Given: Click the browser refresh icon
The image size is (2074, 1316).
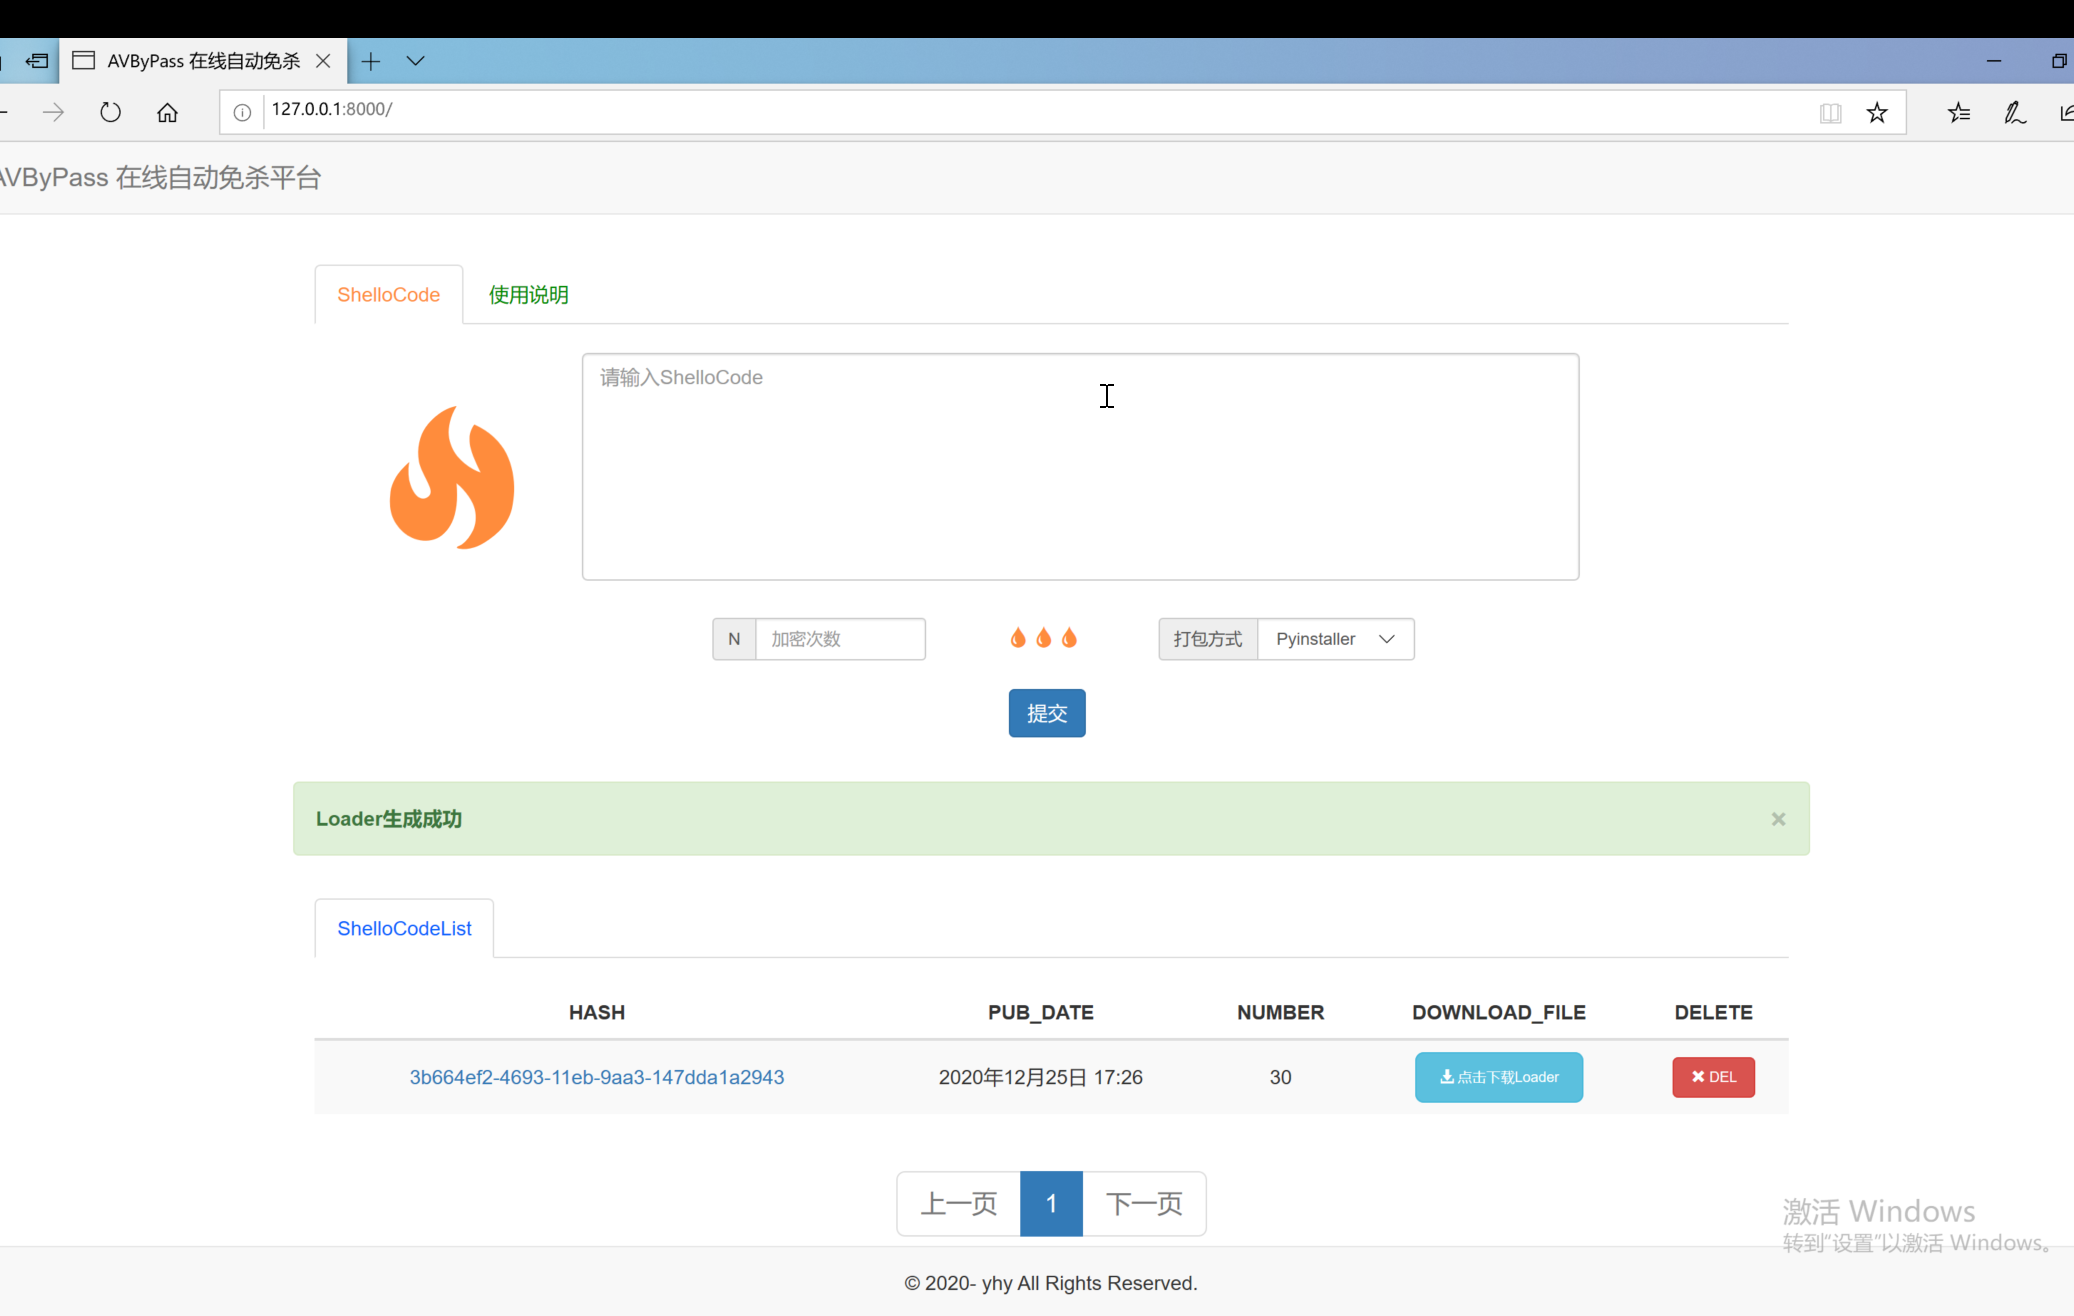Looking at the screenshot, I should [110, 112].
